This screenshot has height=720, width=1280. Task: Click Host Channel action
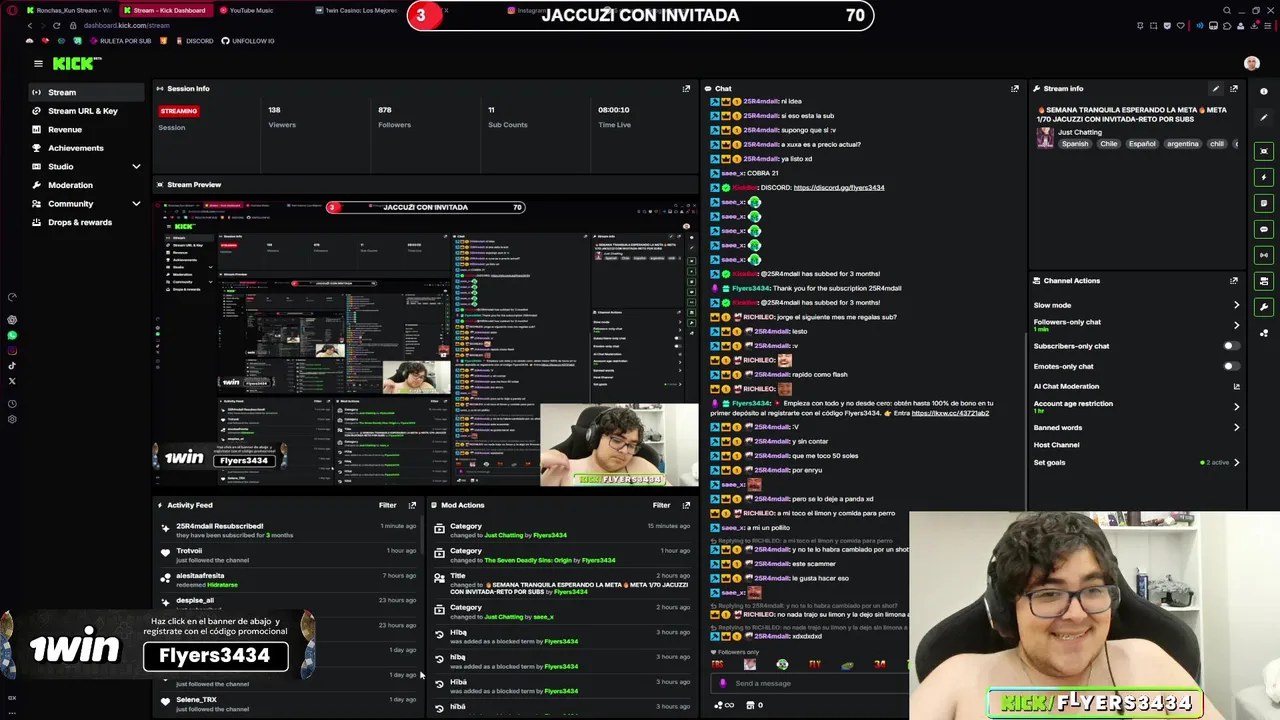(1056, 445)
